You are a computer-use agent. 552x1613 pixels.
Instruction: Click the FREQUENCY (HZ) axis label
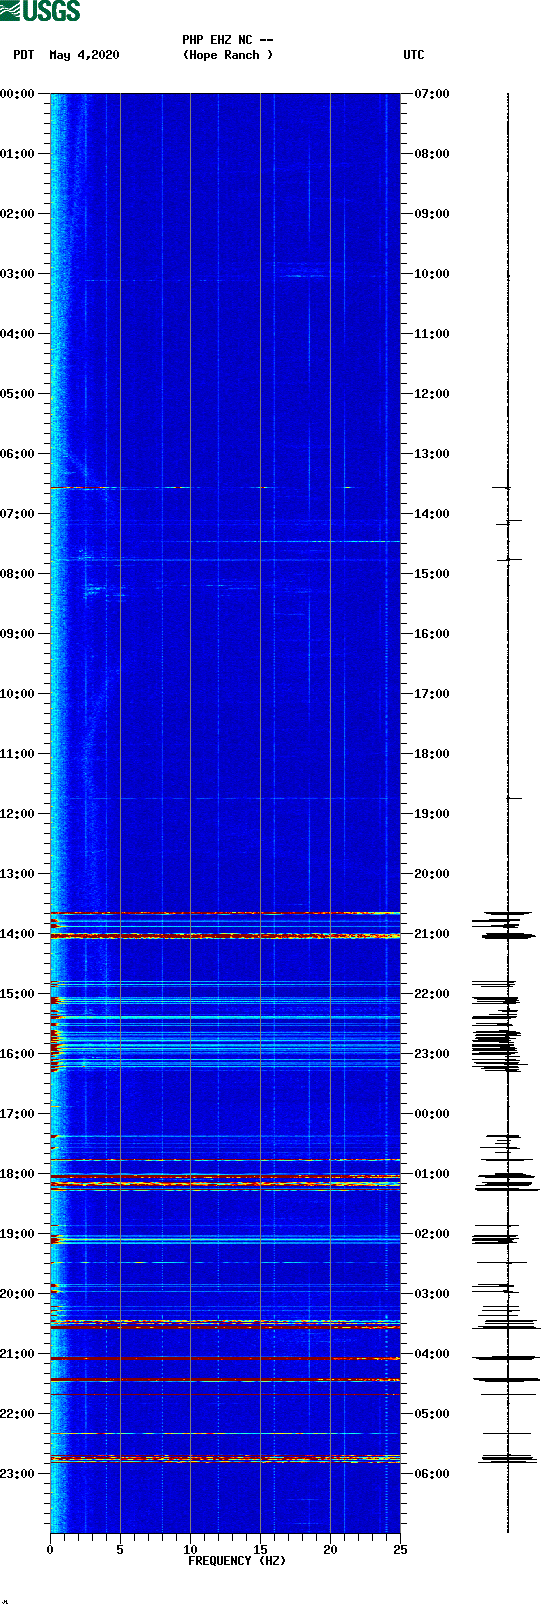click(x=237, y=1561)
